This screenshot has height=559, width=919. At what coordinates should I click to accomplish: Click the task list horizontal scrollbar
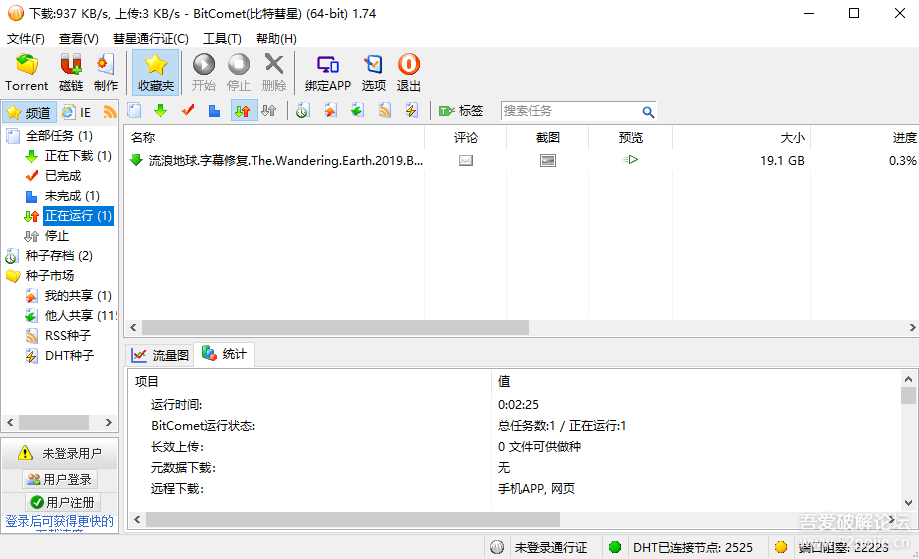point(335,328)
